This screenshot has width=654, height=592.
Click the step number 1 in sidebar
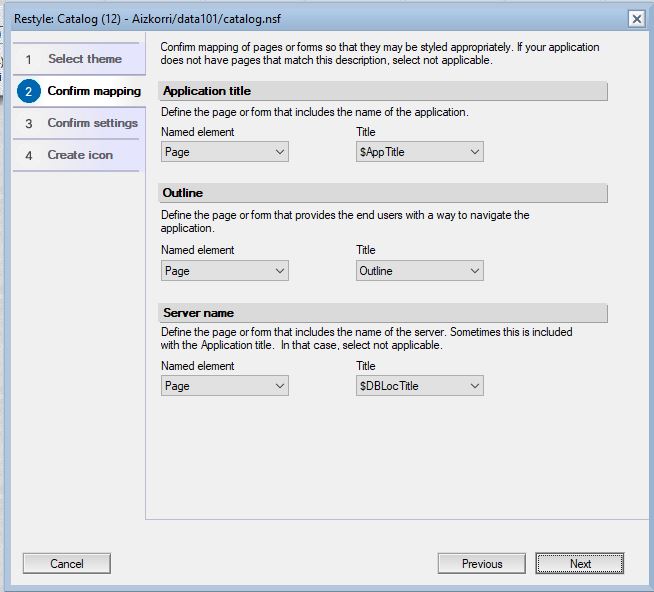pos(29,59)
